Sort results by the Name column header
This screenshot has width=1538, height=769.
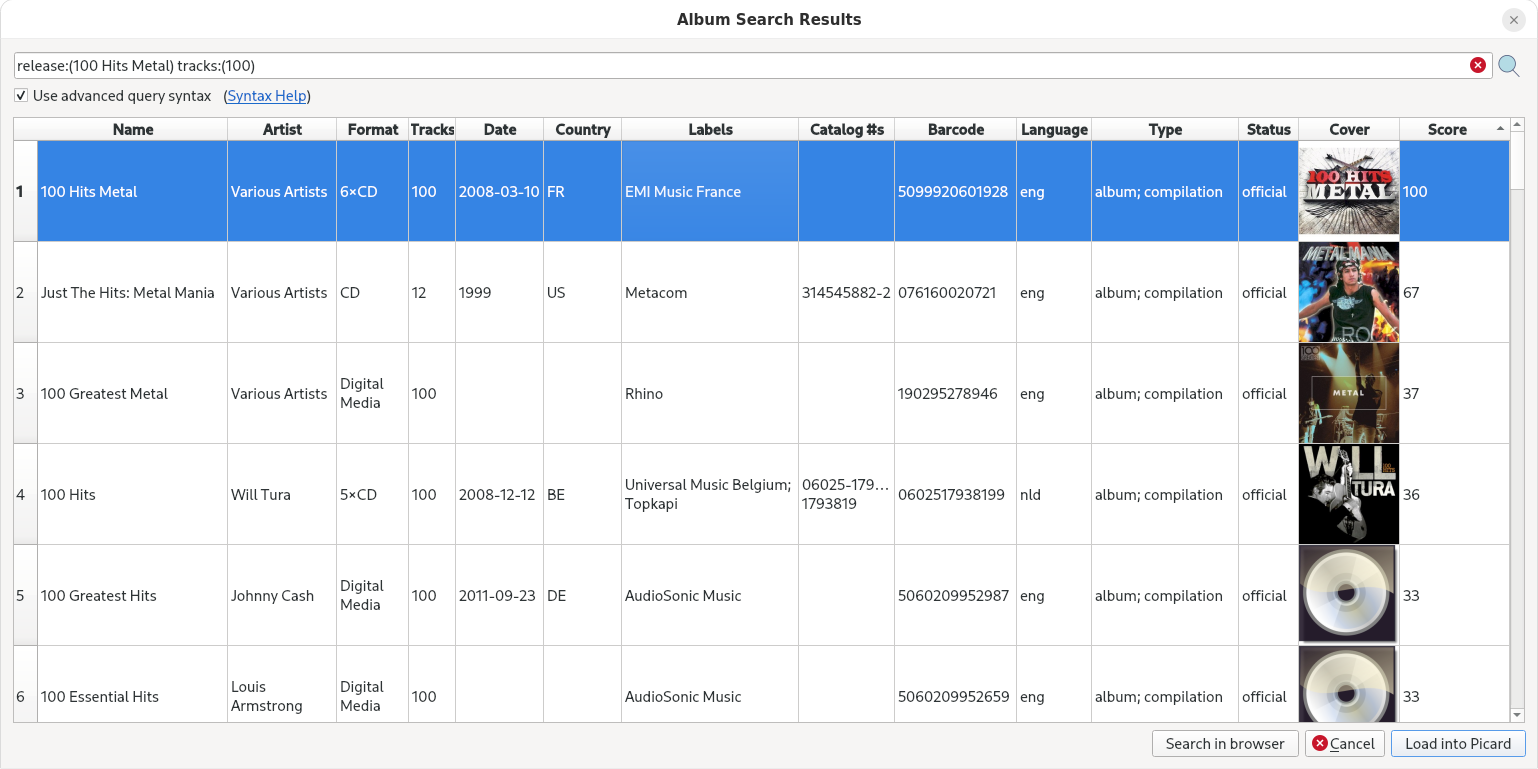pyautogui.click(x=132, y=129)
